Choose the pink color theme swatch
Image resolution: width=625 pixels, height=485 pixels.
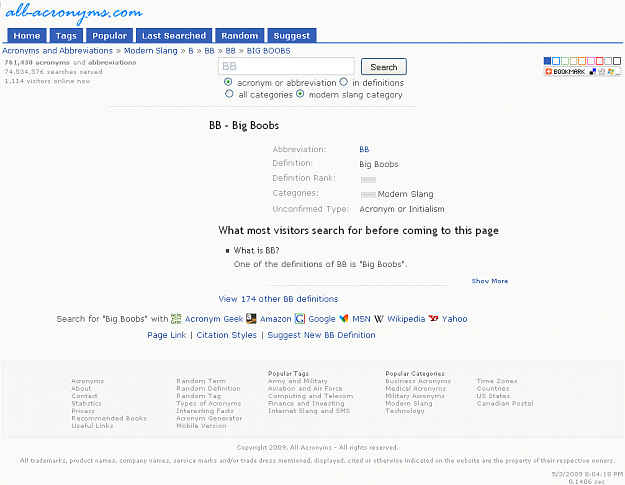[x=591, y=61]
